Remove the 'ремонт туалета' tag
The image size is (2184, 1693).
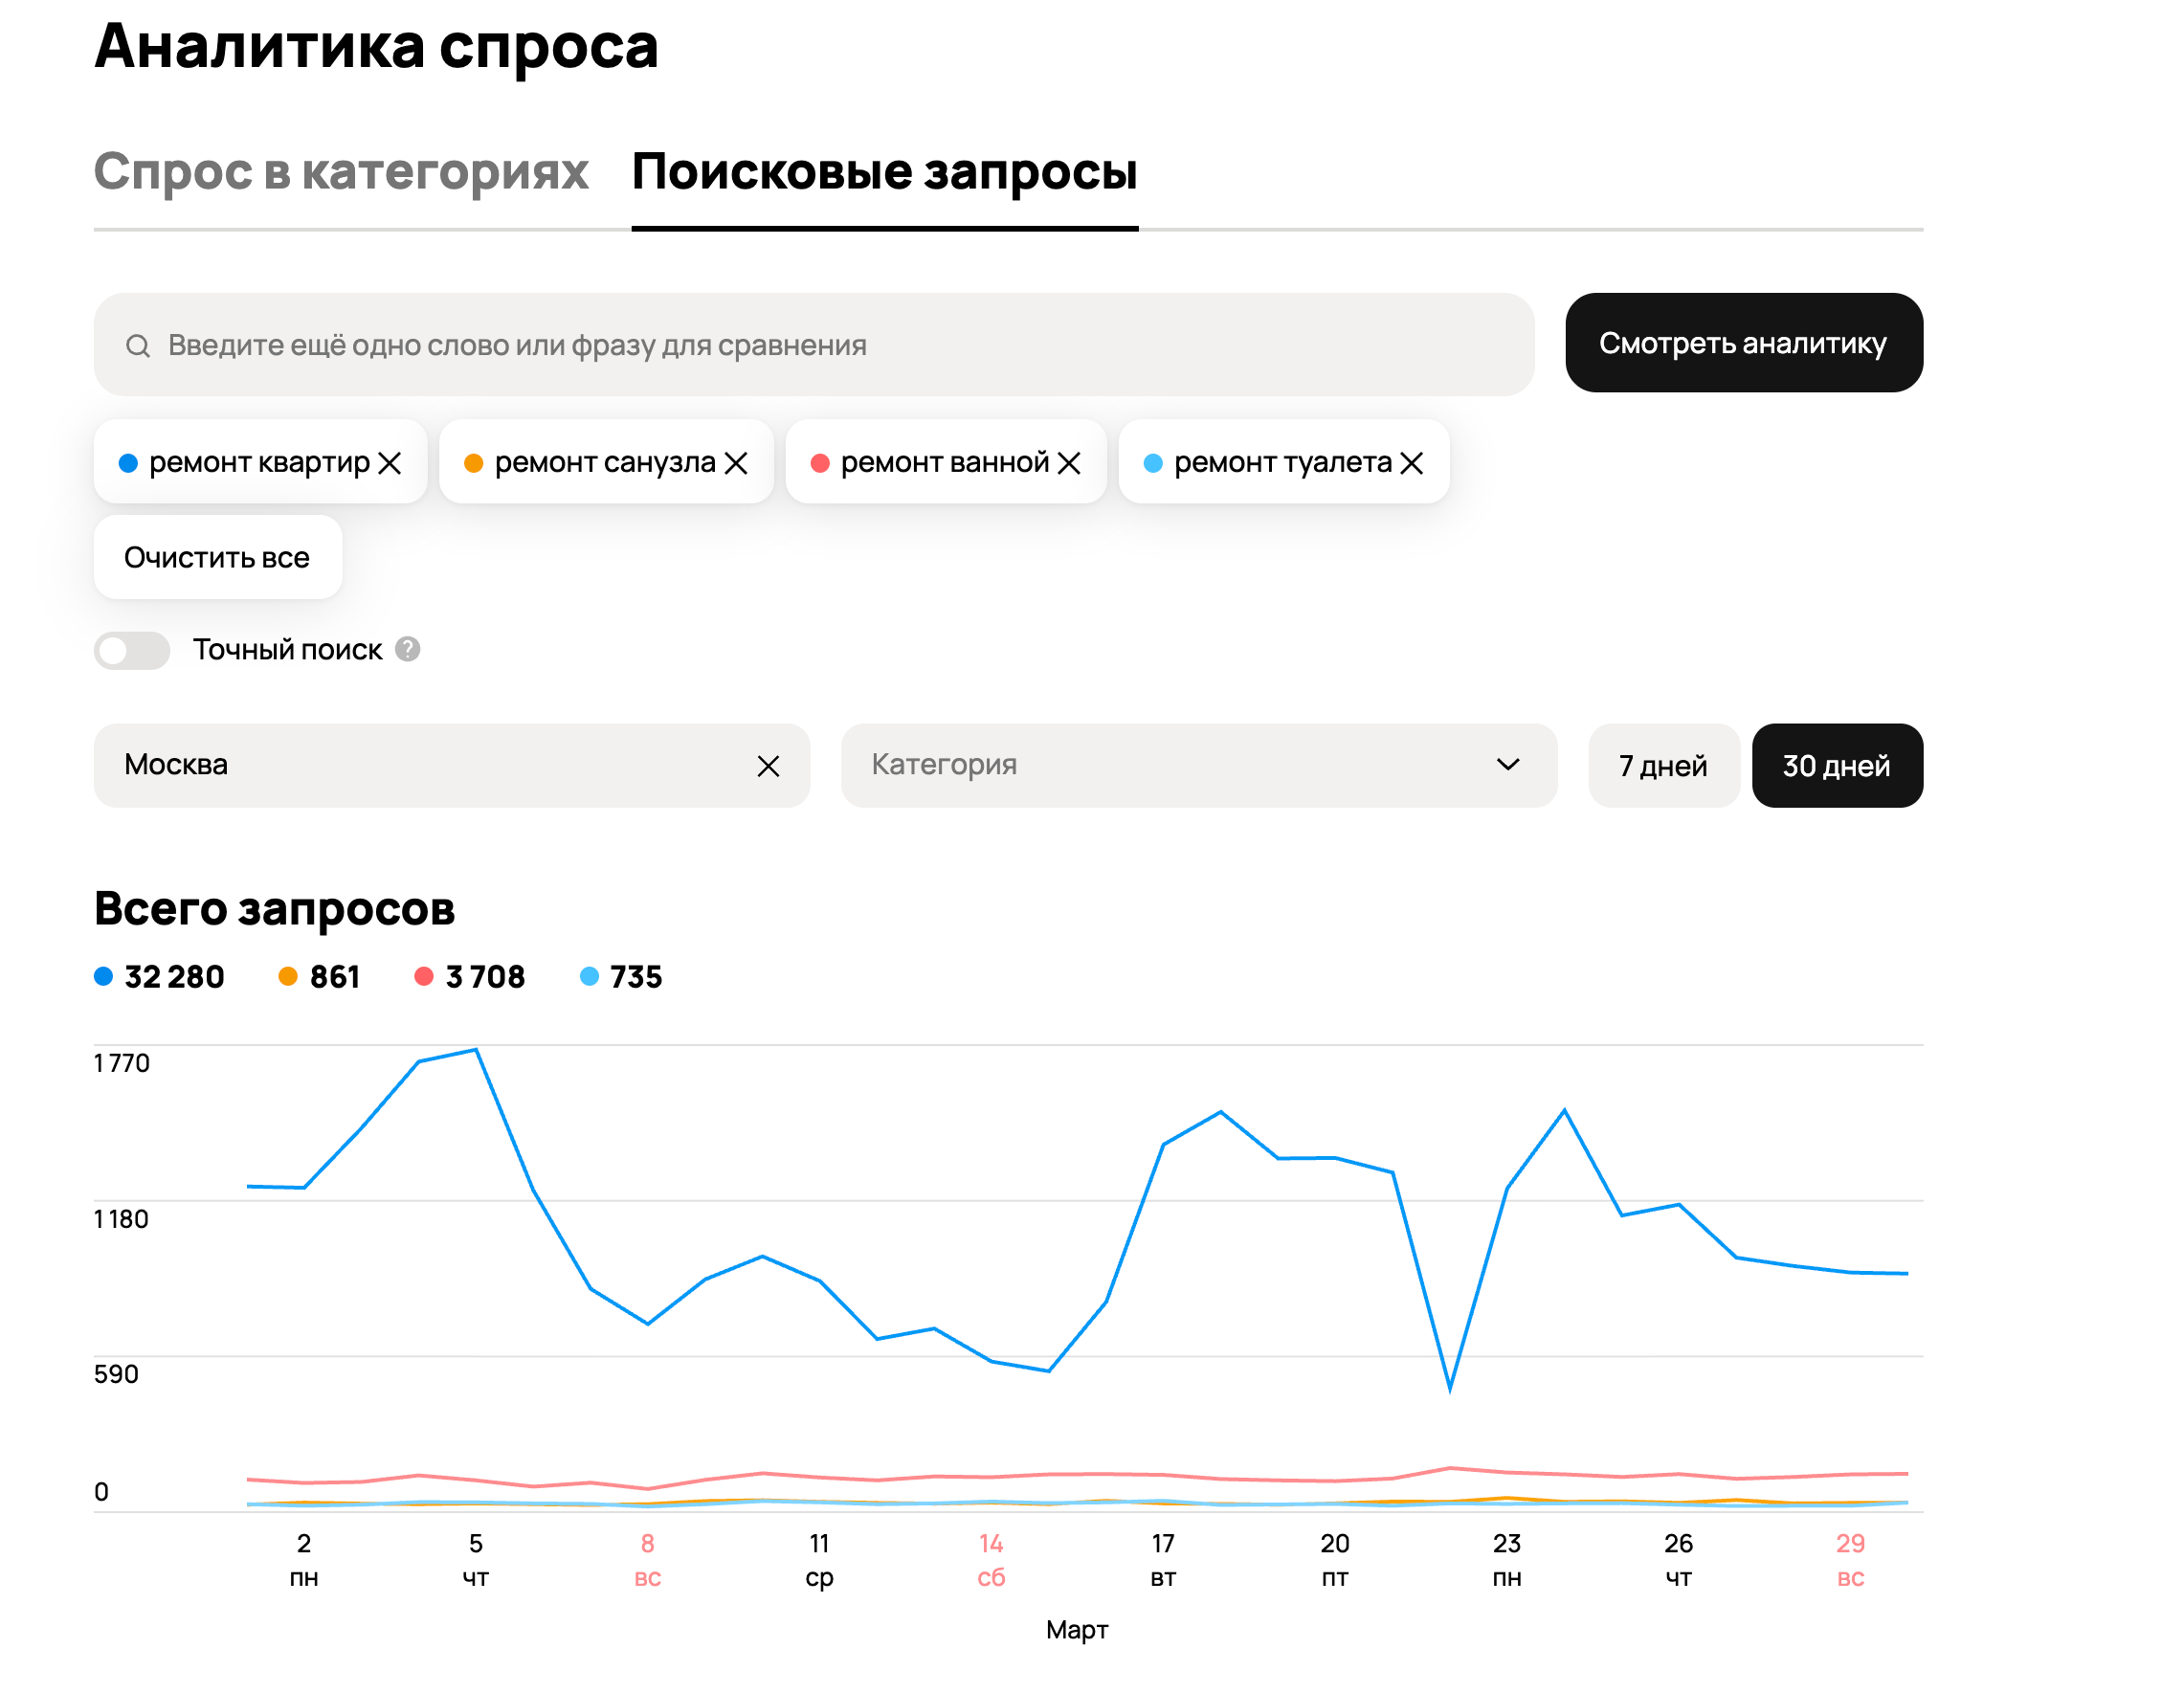pyautogui.click(x=1411, y=463)
